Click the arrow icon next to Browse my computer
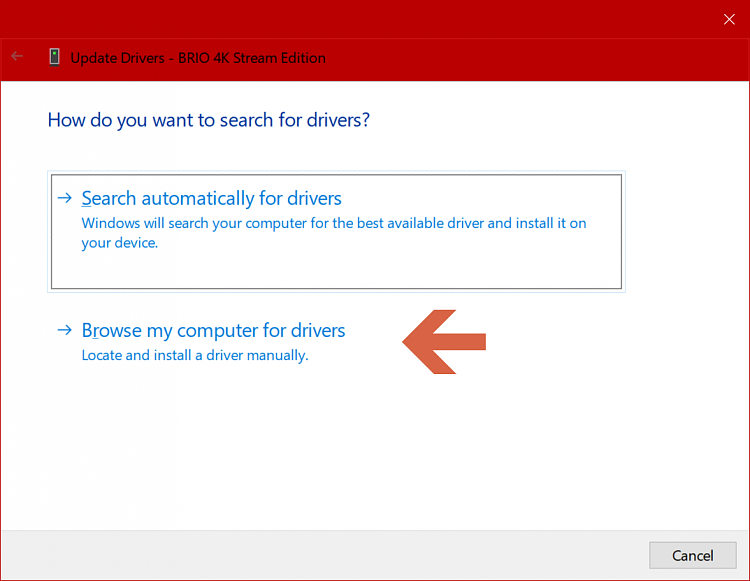This screenshot has width=750, height=581. (65, 329)
